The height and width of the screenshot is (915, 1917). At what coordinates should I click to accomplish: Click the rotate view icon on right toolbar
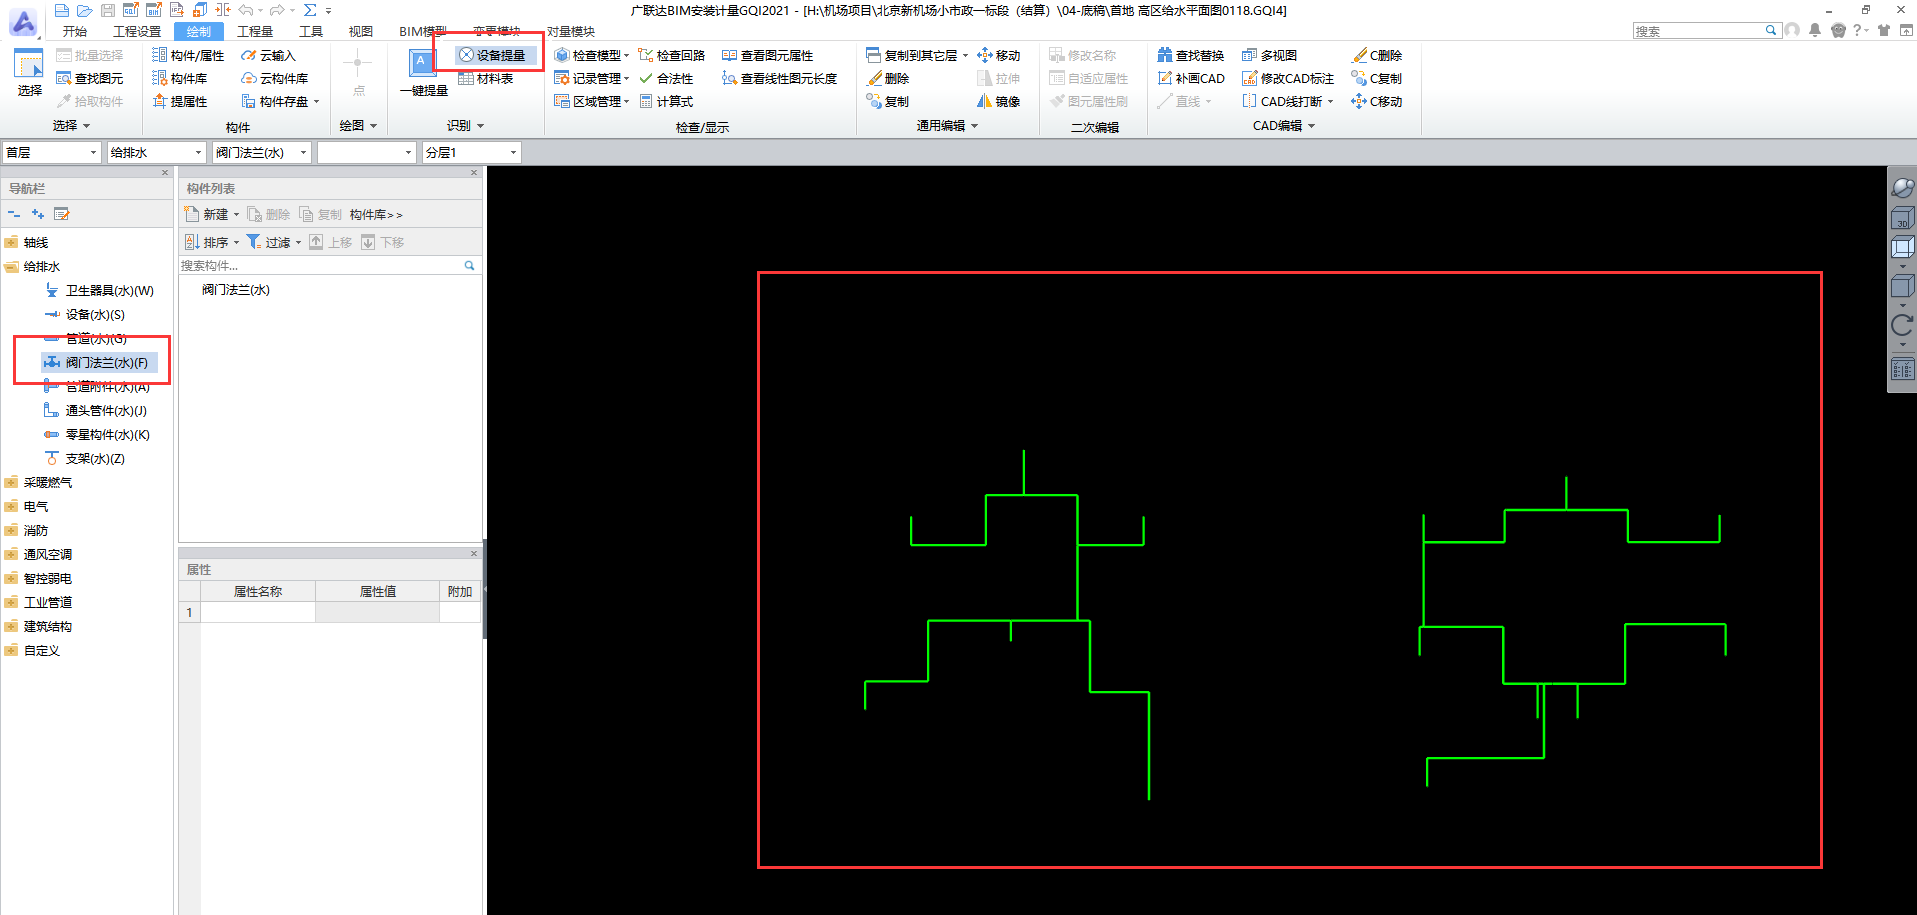pos(1902,325)
